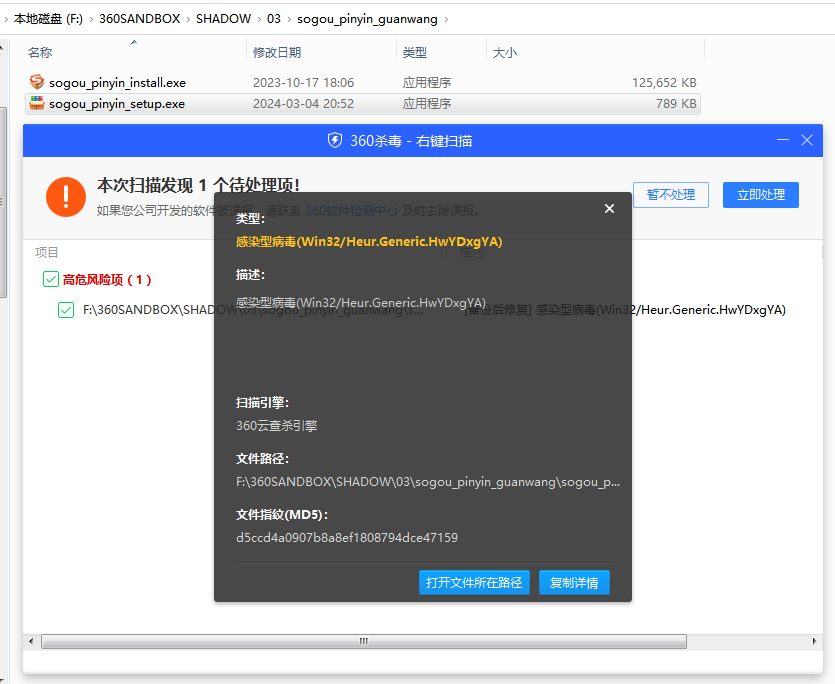This screenshot has width=835, height=684.
Task: Click the MD5 hash d5ccd4a0907b8a8ef1808794dce47159
Action: [347, 538]
